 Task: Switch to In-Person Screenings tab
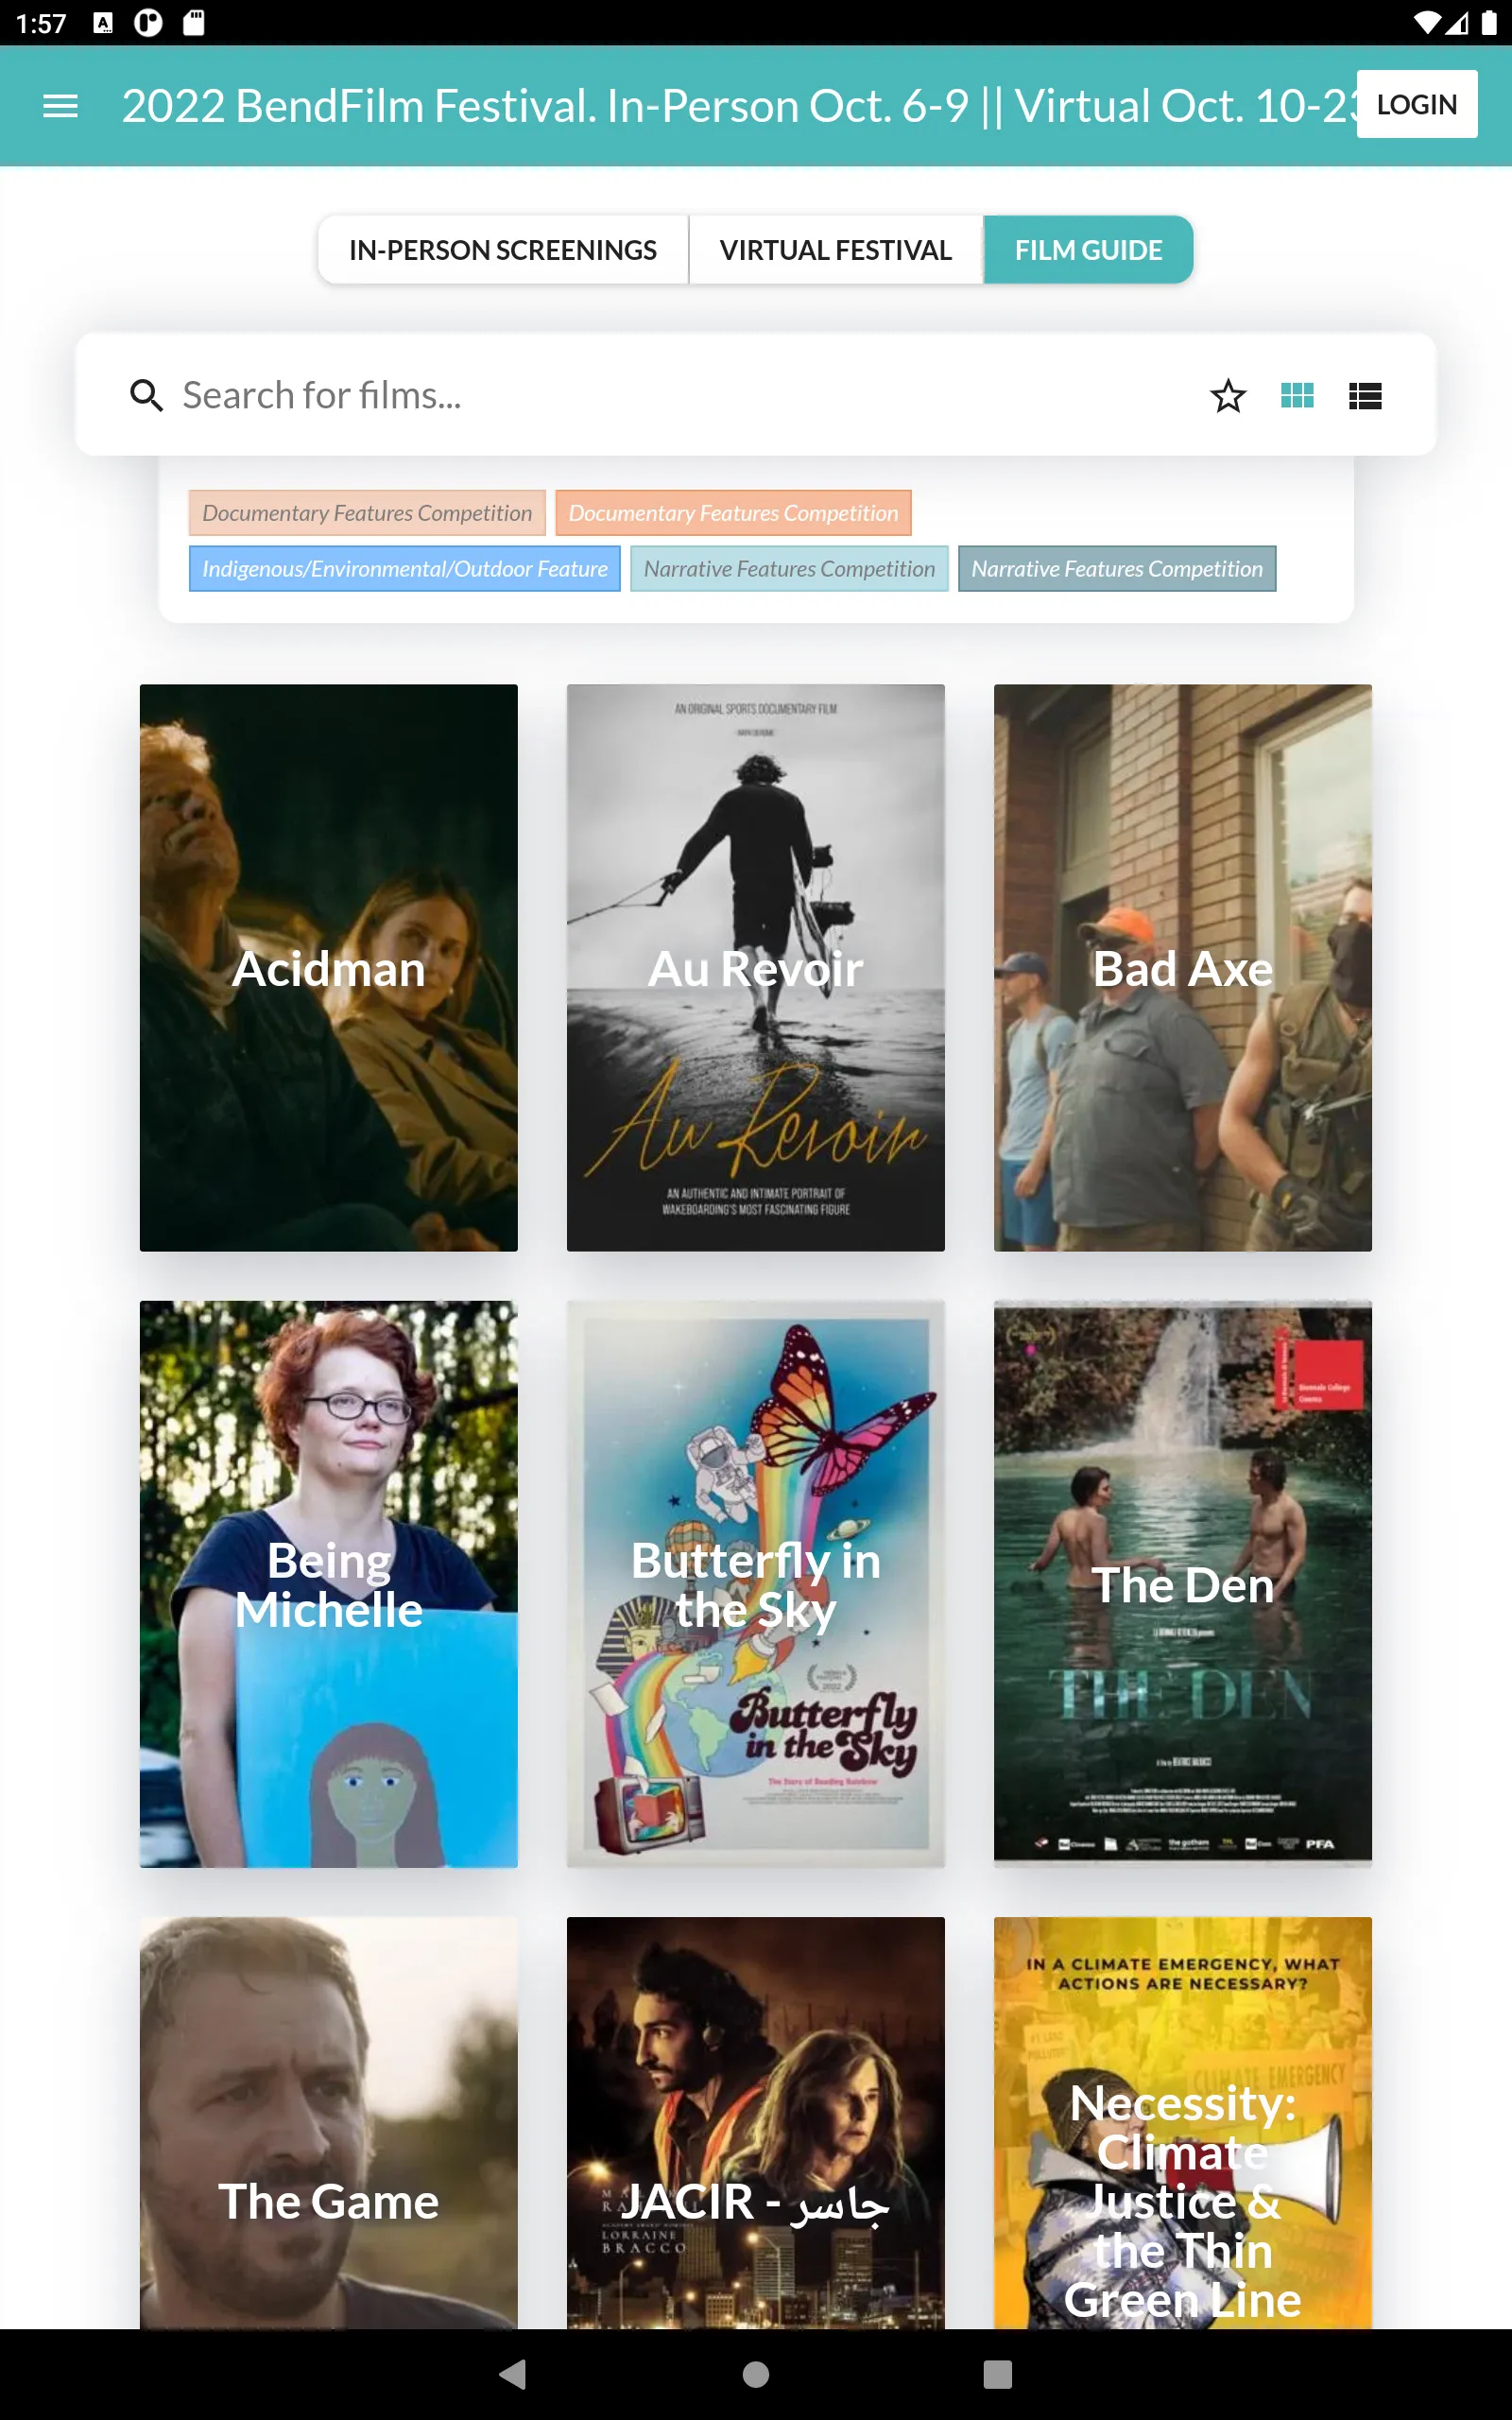[x=503, y=250]
